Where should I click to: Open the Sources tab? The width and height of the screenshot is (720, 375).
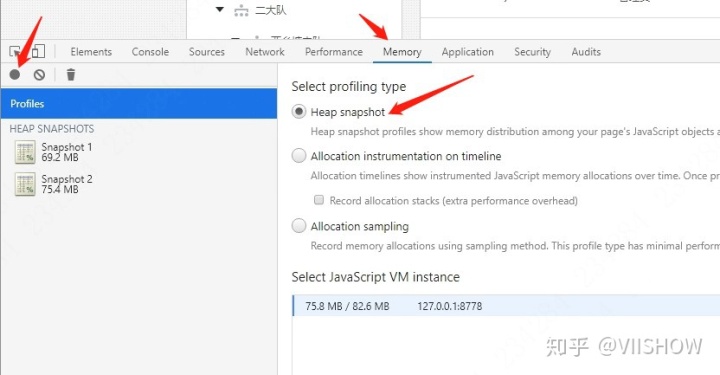(x=207, y=52)
